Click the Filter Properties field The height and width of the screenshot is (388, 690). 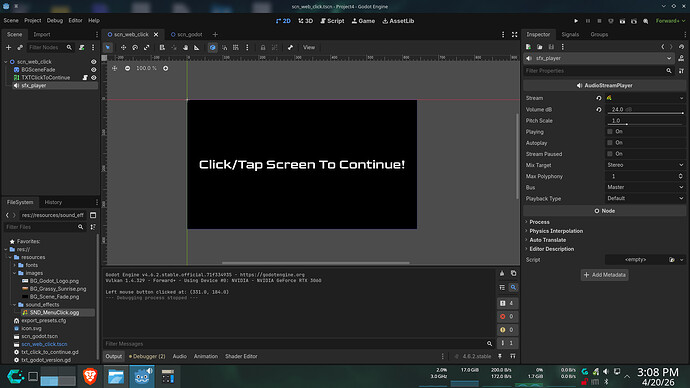(x=599, y=70)
